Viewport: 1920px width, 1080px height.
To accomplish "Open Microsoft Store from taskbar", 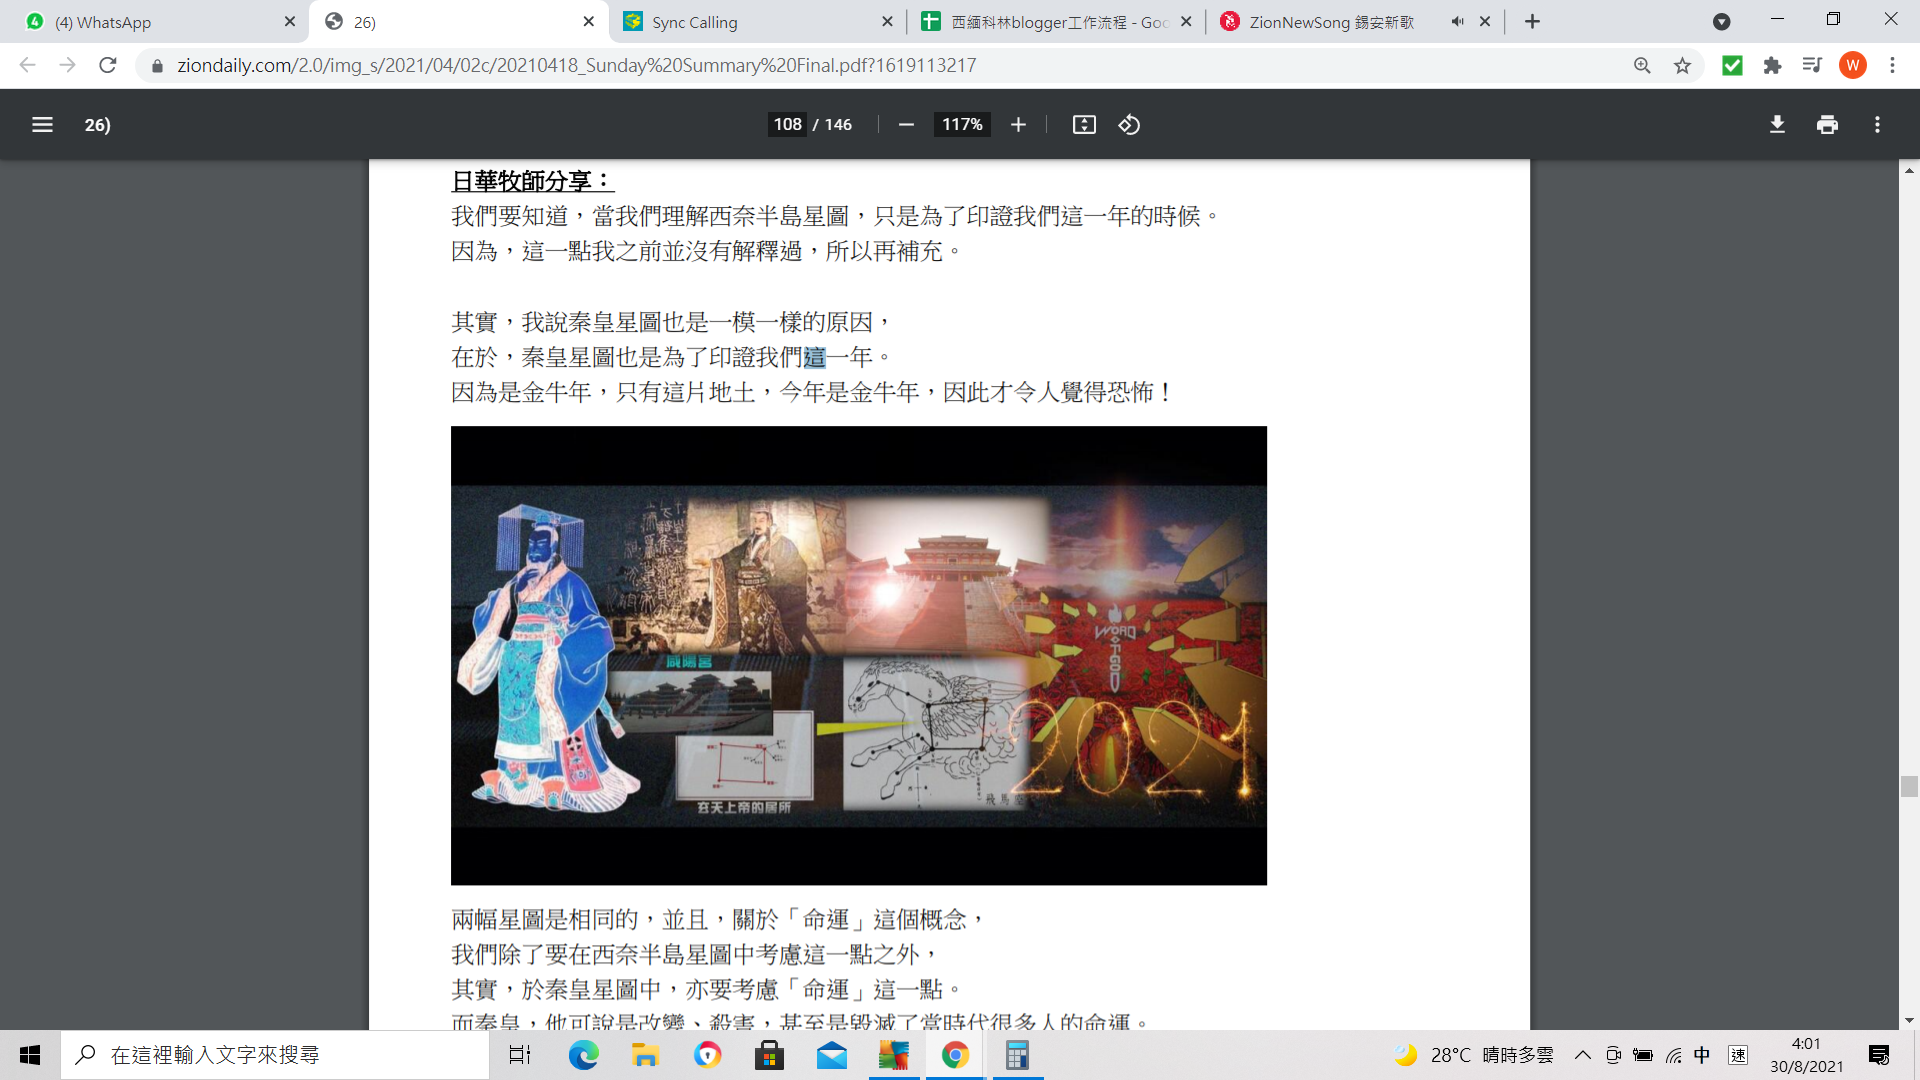I will coord(769,1055).
